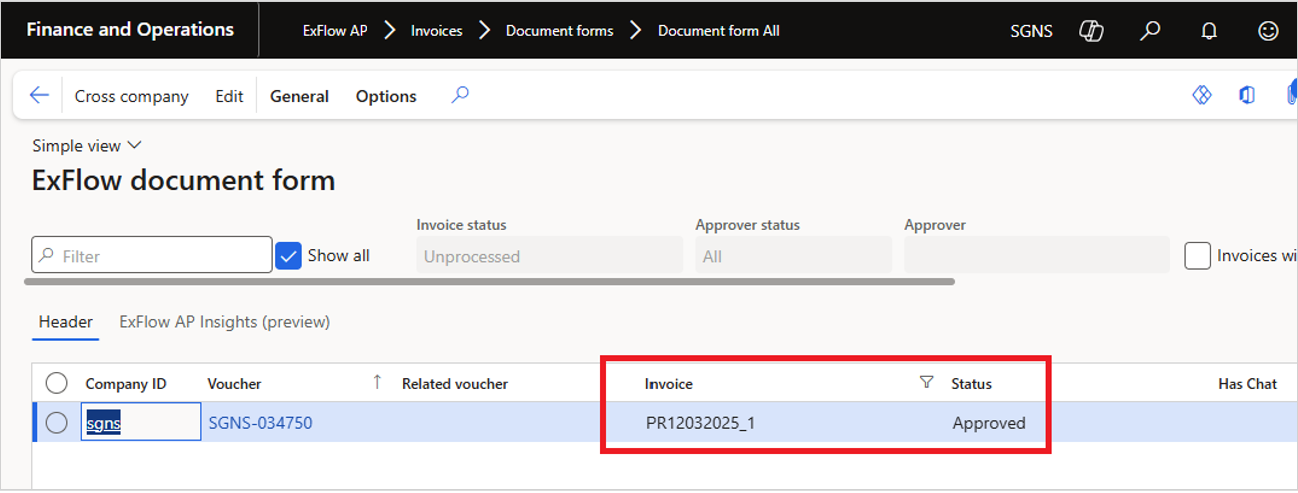
Task: Click ExFlow AP breadcrumb
Action: (335, 31)
